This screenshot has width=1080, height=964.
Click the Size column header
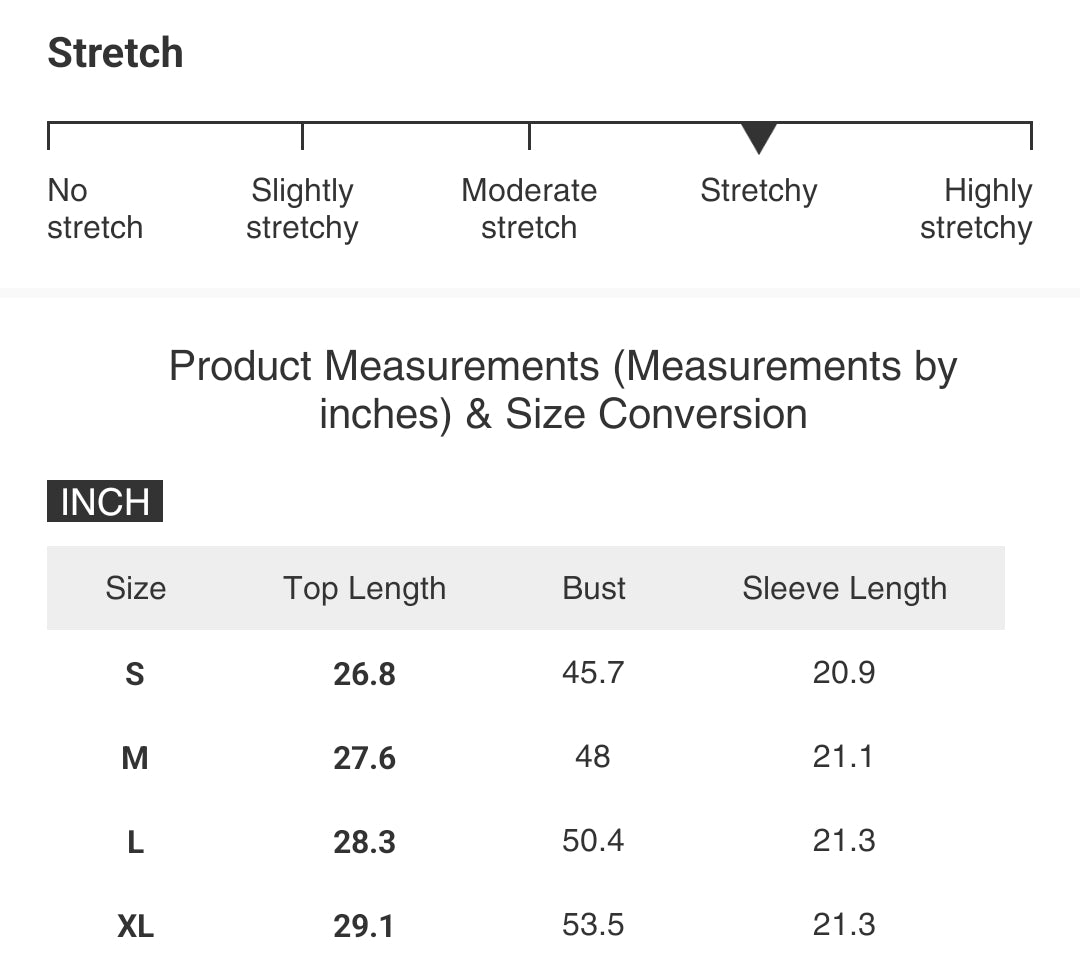tap(136, 589)
